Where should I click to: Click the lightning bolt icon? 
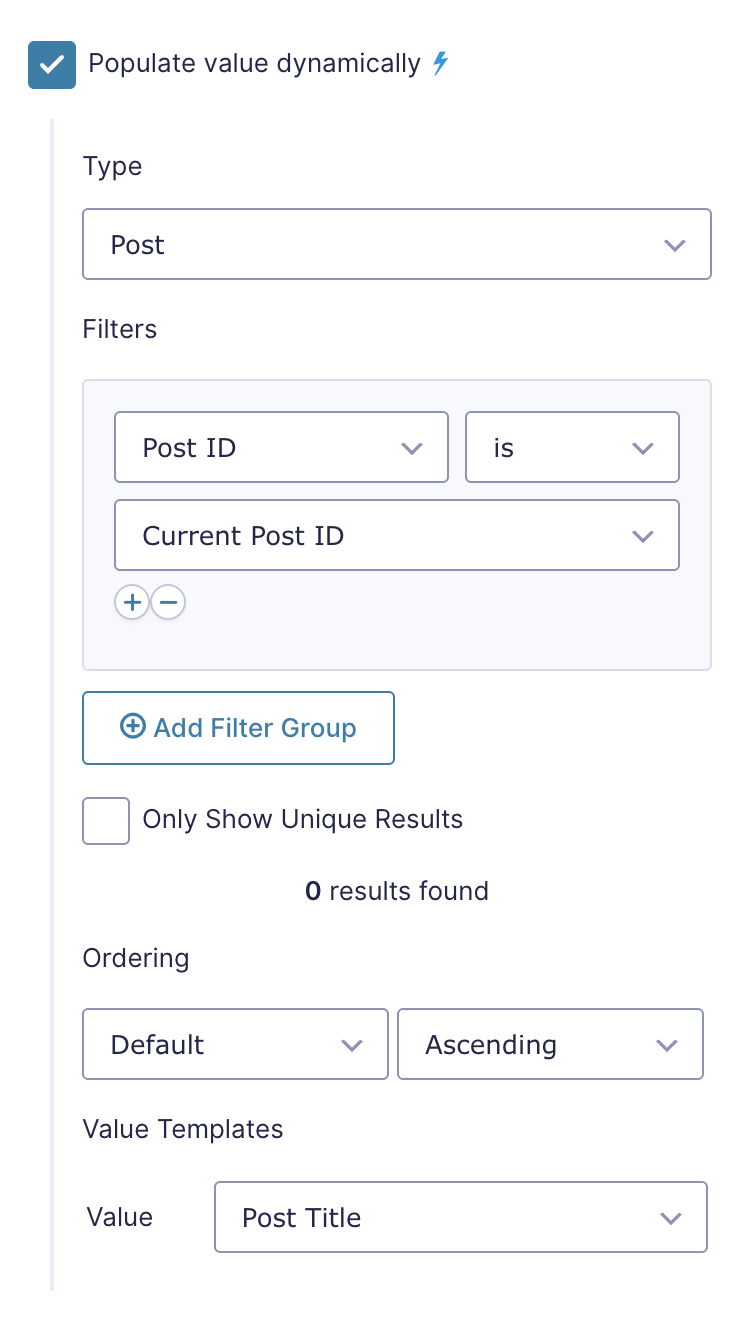coord(440,64)
